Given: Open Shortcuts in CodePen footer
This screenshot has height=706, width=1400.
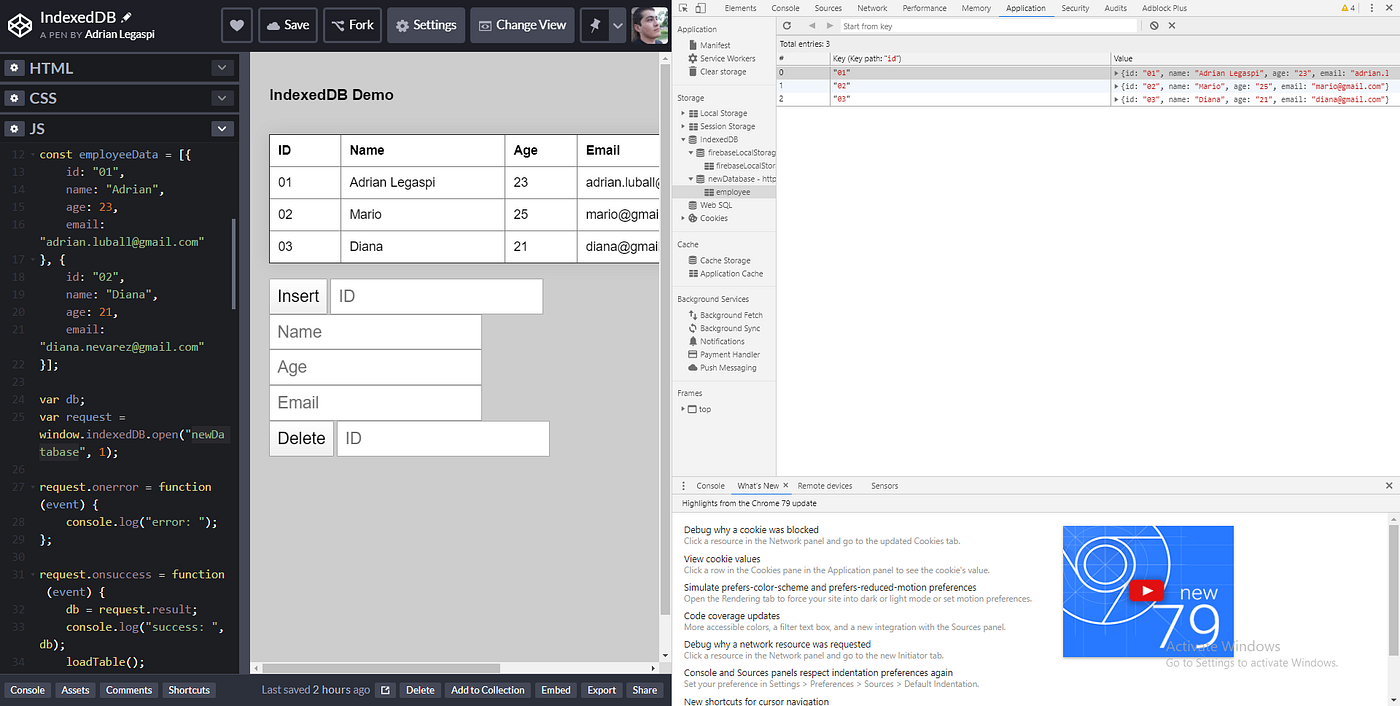Looking at the screenshot, I should click(x=189, y=690).
